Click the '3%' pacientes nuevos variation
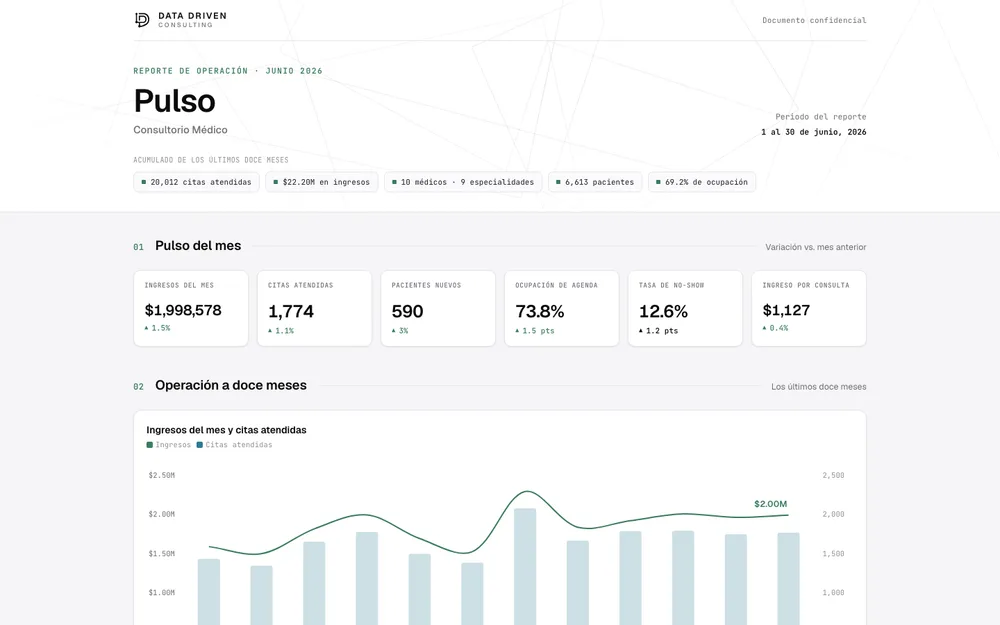The width and height of the screenshot is (1000, 625). (403, 331)
